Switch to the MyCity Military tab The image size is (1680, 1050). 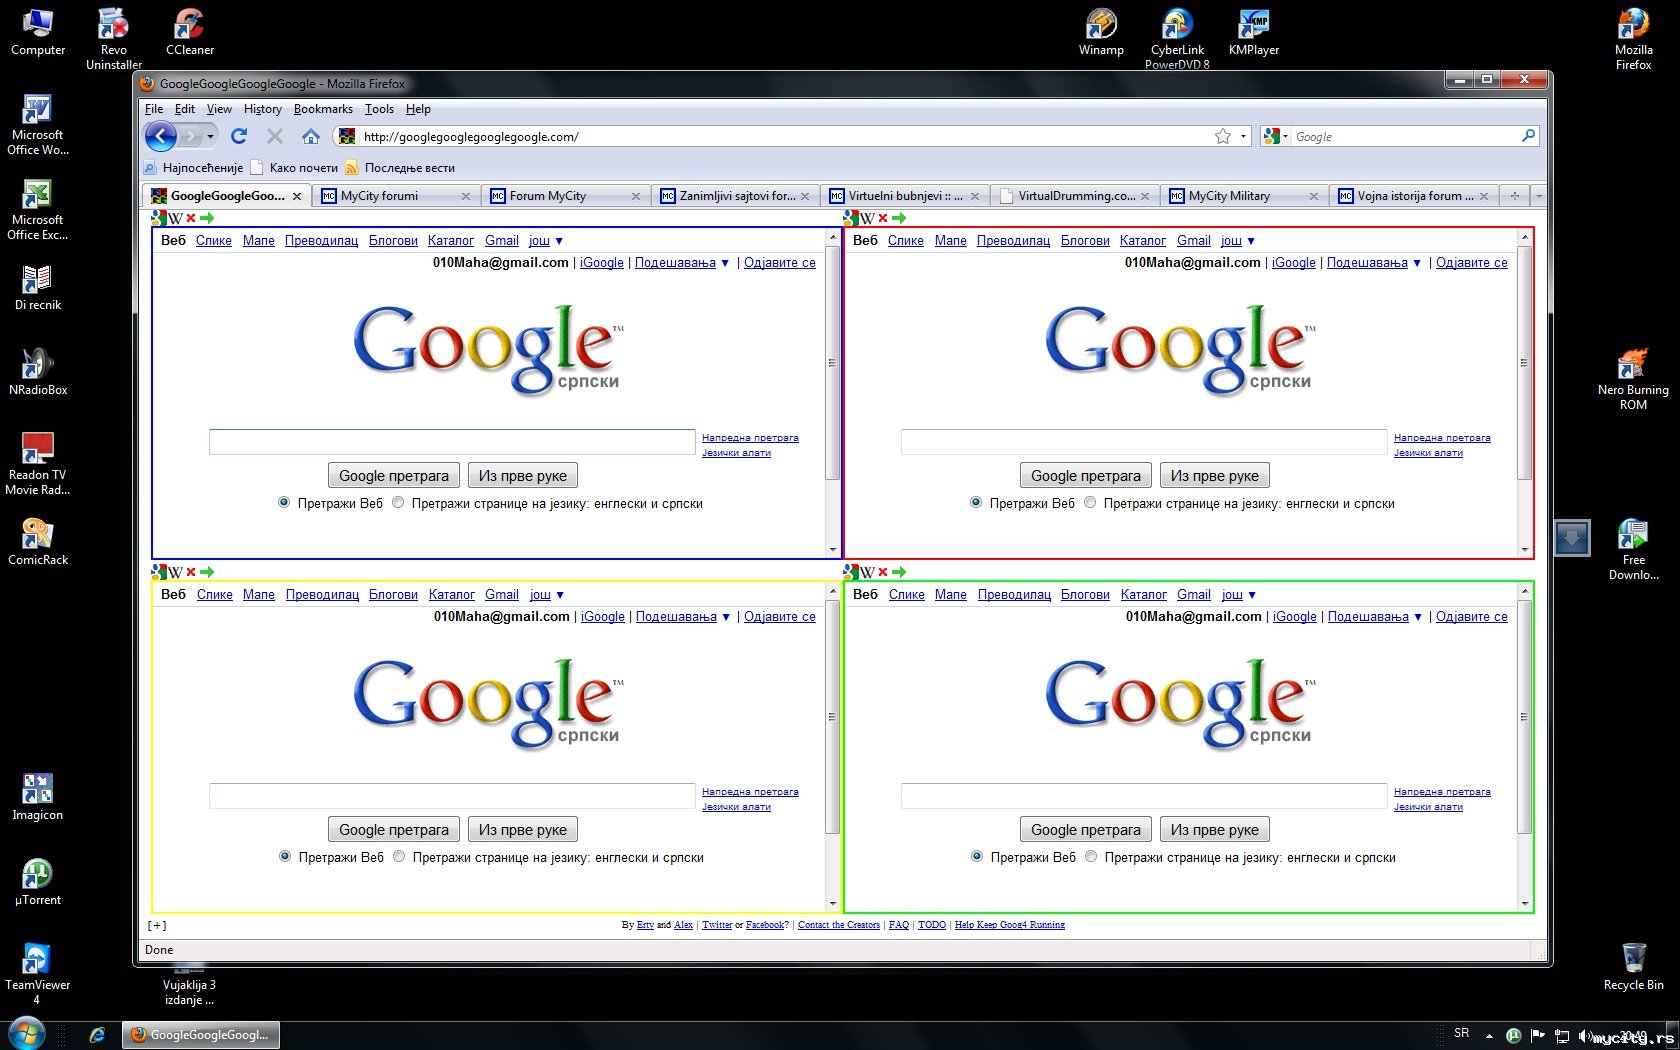tap(1245, 196)
